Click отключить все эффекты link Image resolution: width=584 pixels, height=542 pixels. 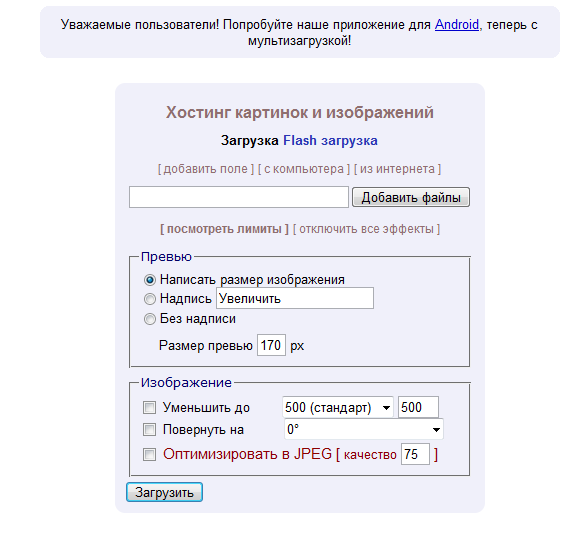tap(366, 229)
